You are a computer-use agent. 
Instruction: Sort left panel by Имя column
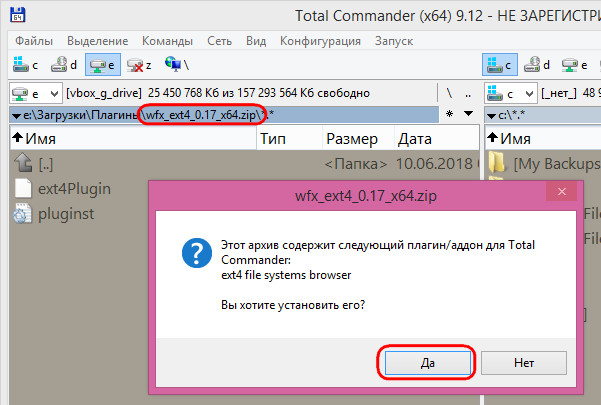tap(133, 138)
